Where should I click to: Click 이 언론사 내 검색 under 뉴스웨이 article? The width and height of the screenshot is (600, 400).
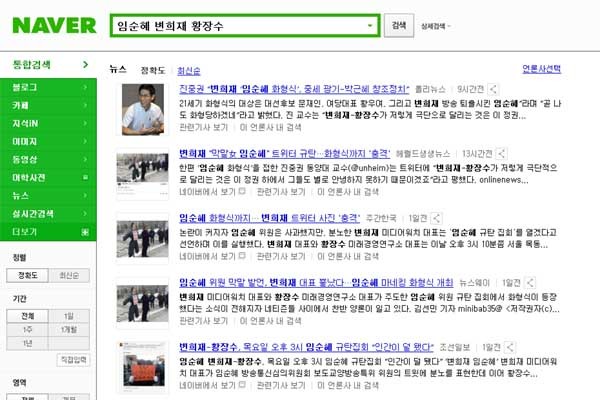[x=271, y=320]
